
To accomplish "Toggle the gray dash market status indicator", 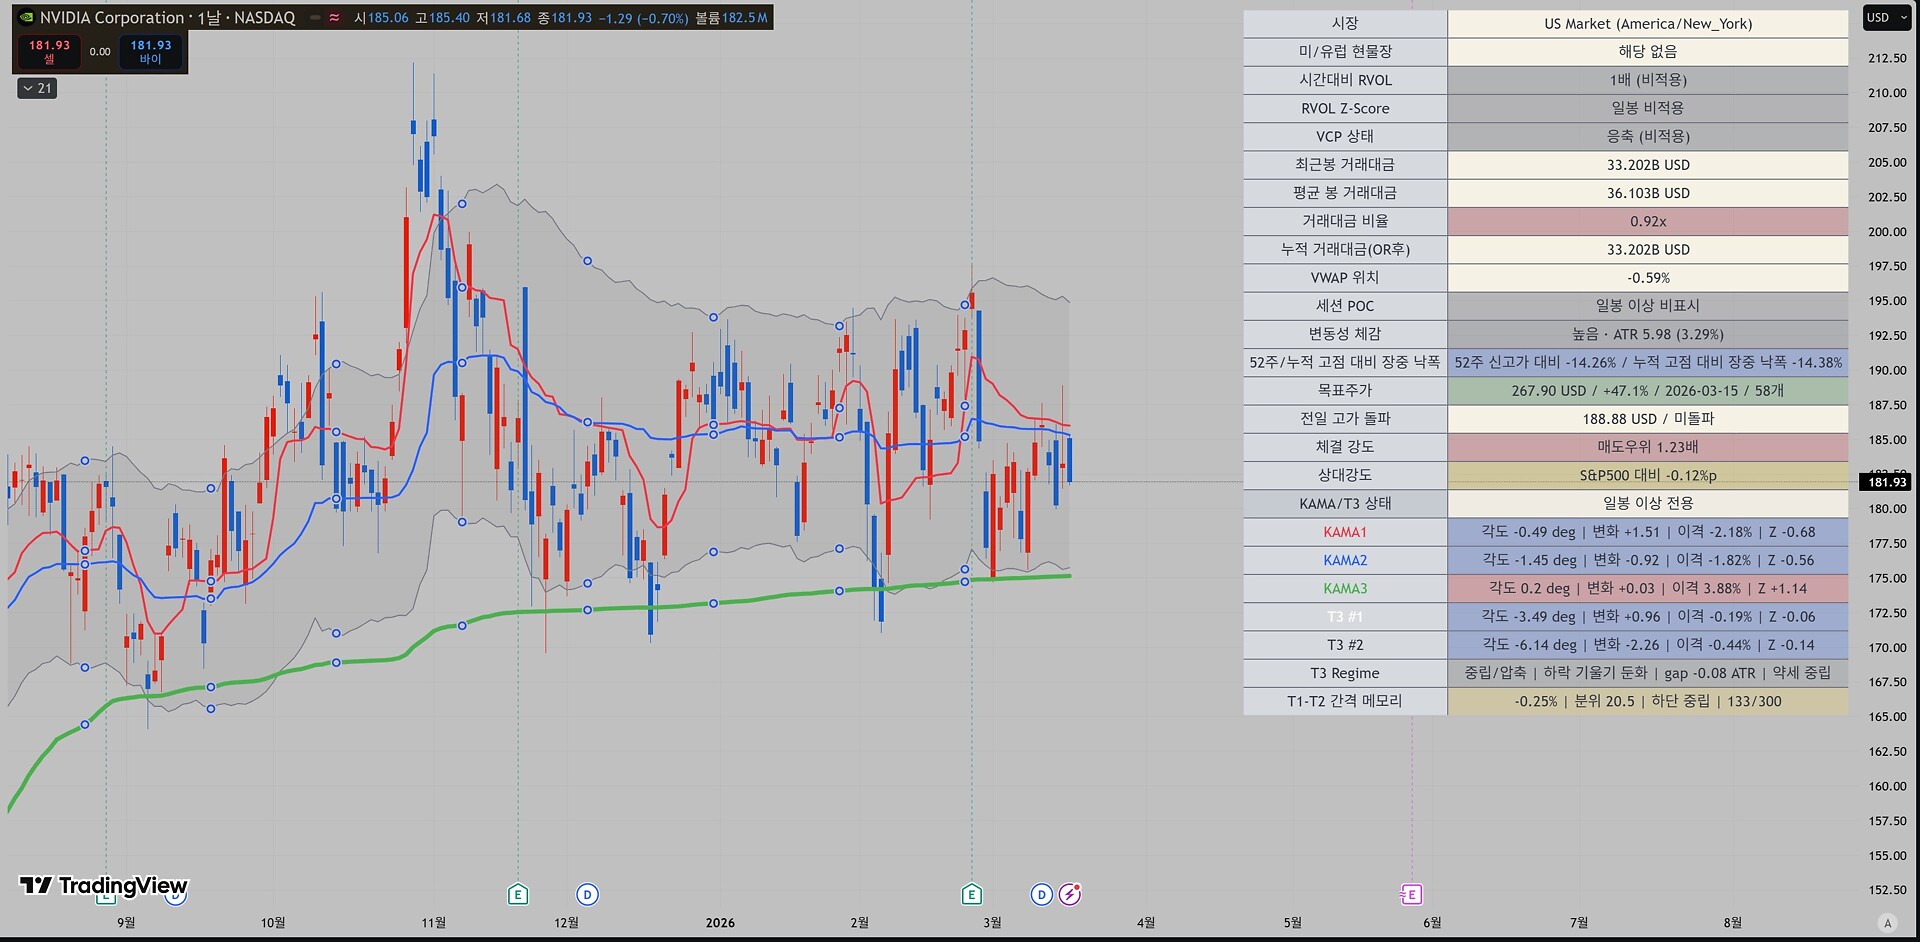I will (x=315, y=18).
